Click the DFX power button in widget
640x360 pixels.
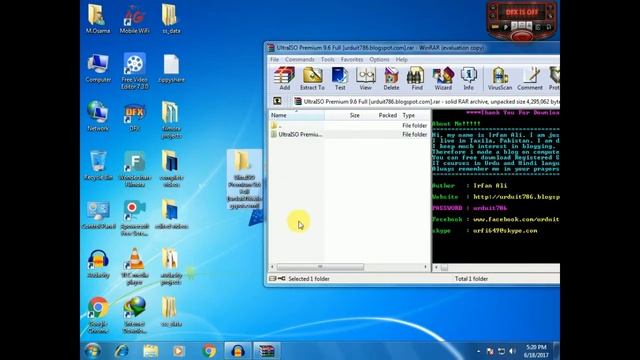[522, 37]
